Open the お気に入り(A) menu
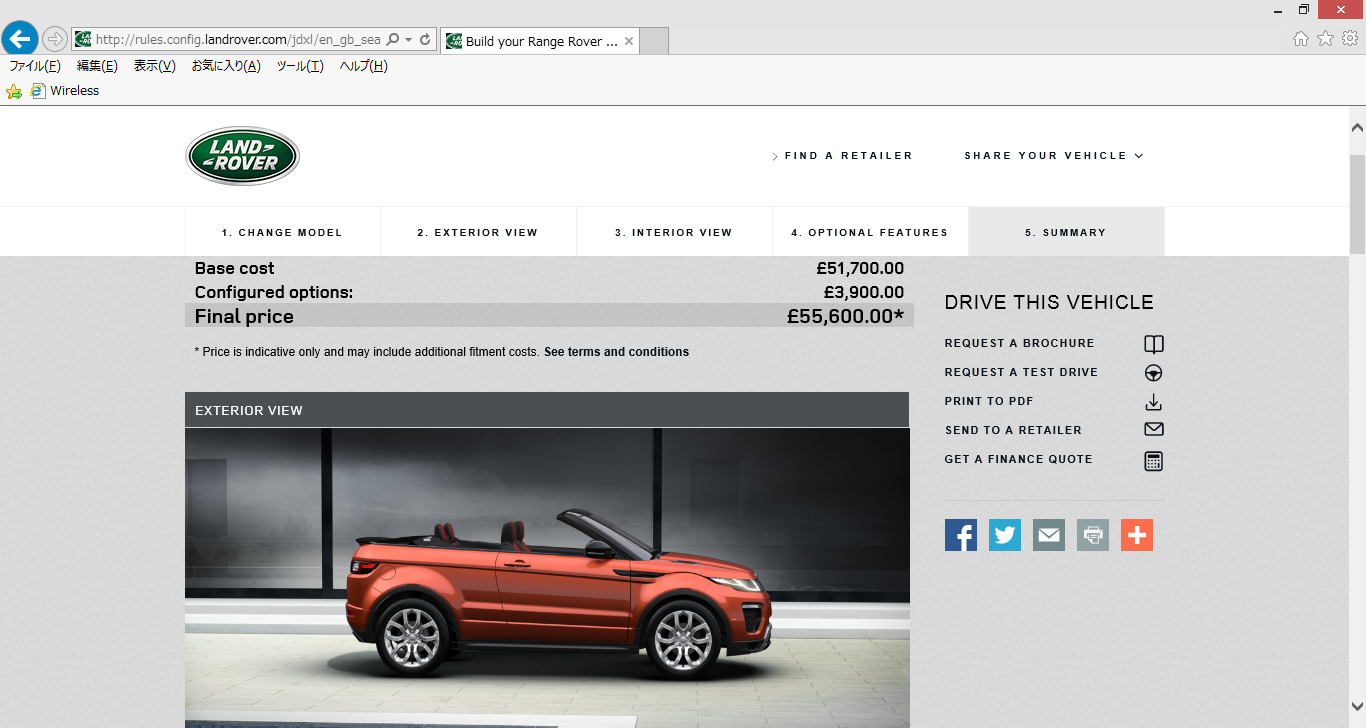Viewport: 1366px width, 728px height. (226, 66)
